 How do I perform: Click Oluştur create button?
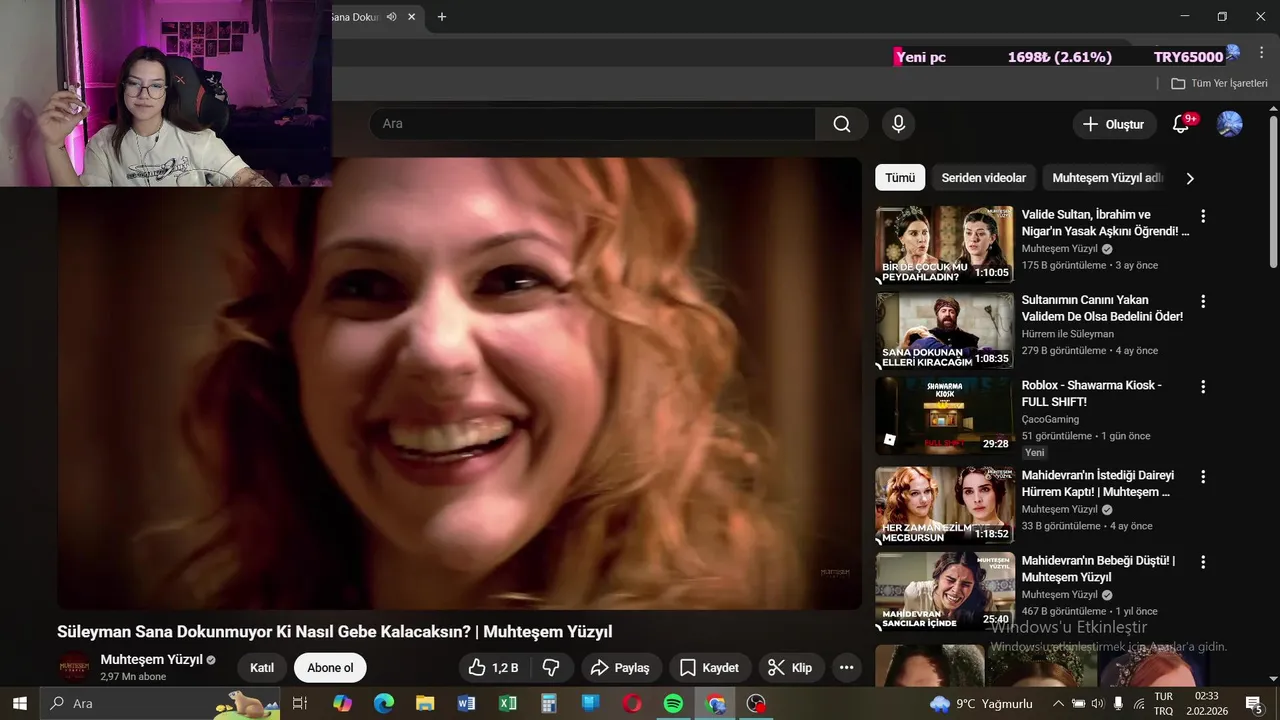pos(1114,124)
